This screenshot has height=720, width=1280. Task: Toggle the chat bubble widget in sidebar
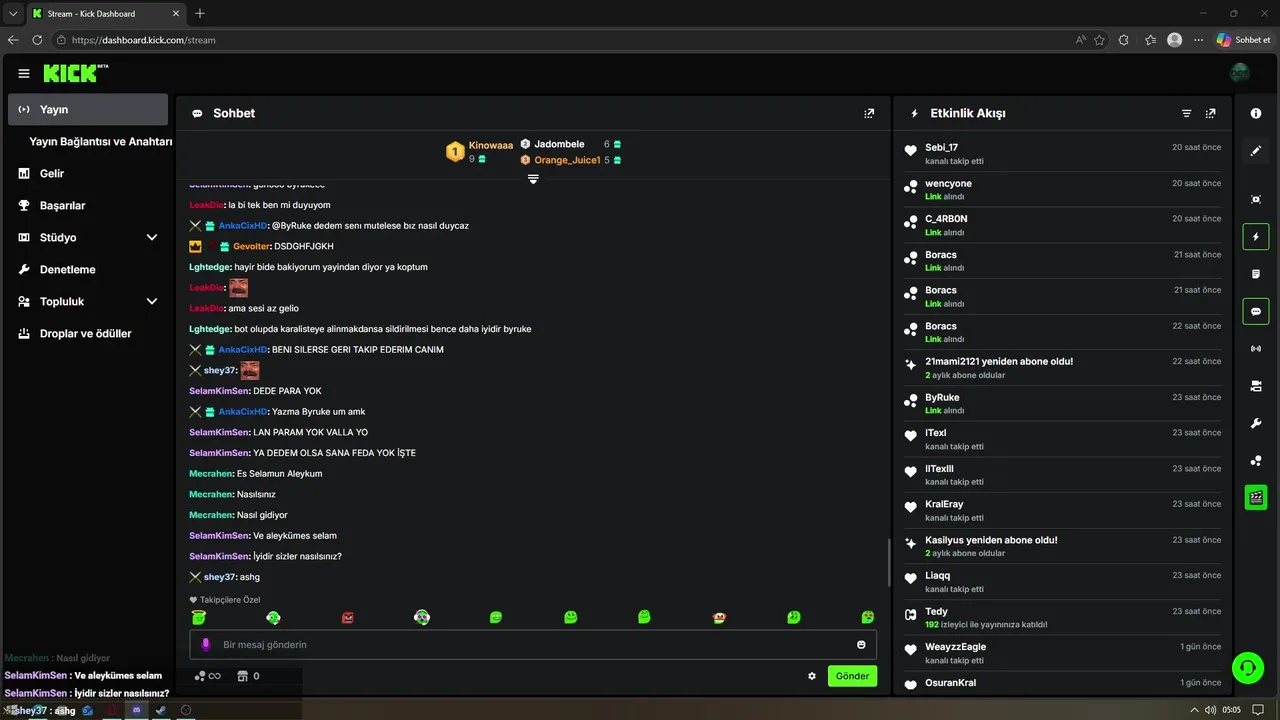pos(1256,311)
